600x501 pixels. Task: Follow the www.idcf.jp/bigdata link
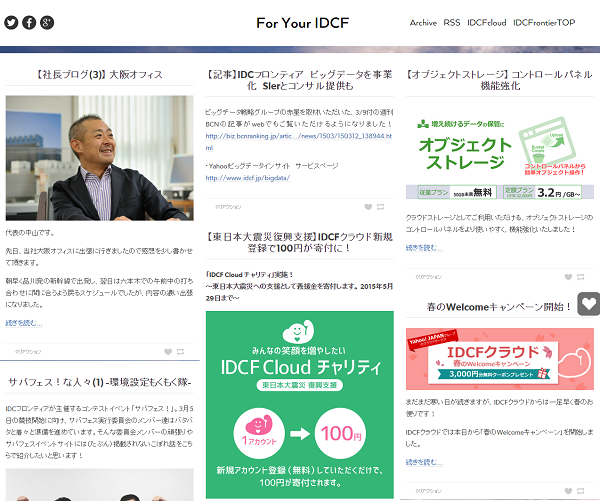(248, 178)
